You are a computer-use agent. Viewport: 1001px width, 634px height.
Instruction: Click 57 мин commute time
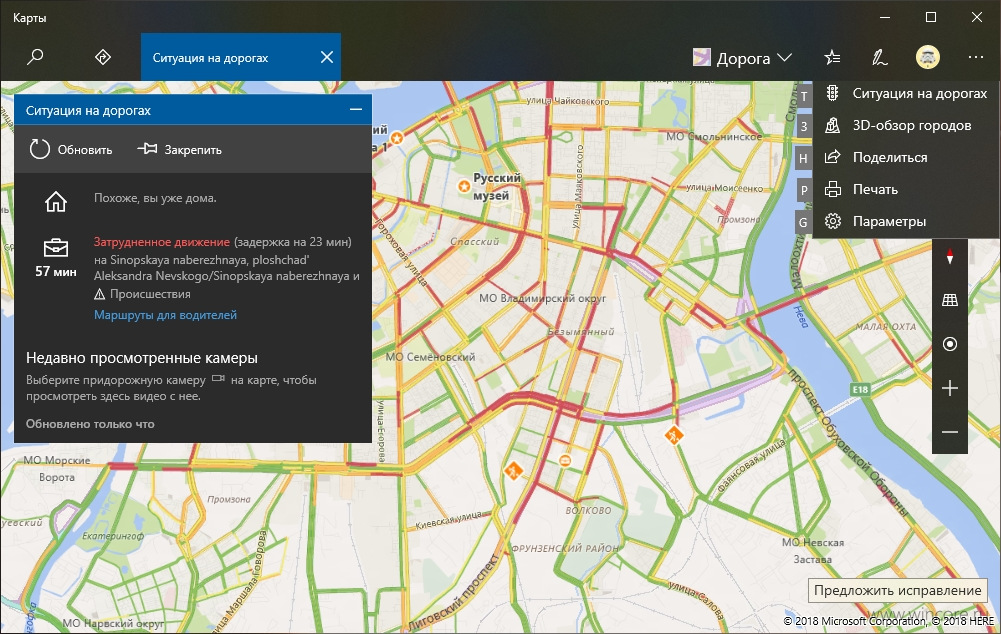tap(56, 271)
